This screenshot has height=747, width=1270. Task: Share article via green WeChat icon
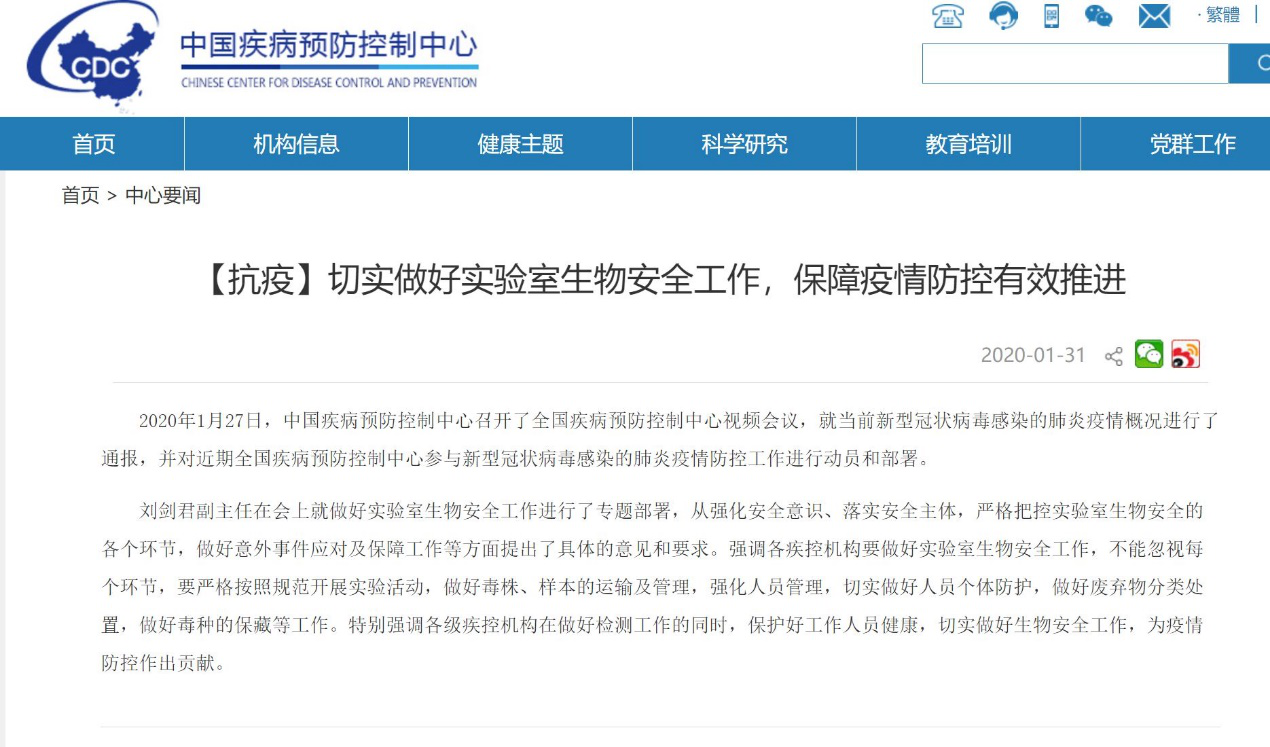tap(1149, 354)
